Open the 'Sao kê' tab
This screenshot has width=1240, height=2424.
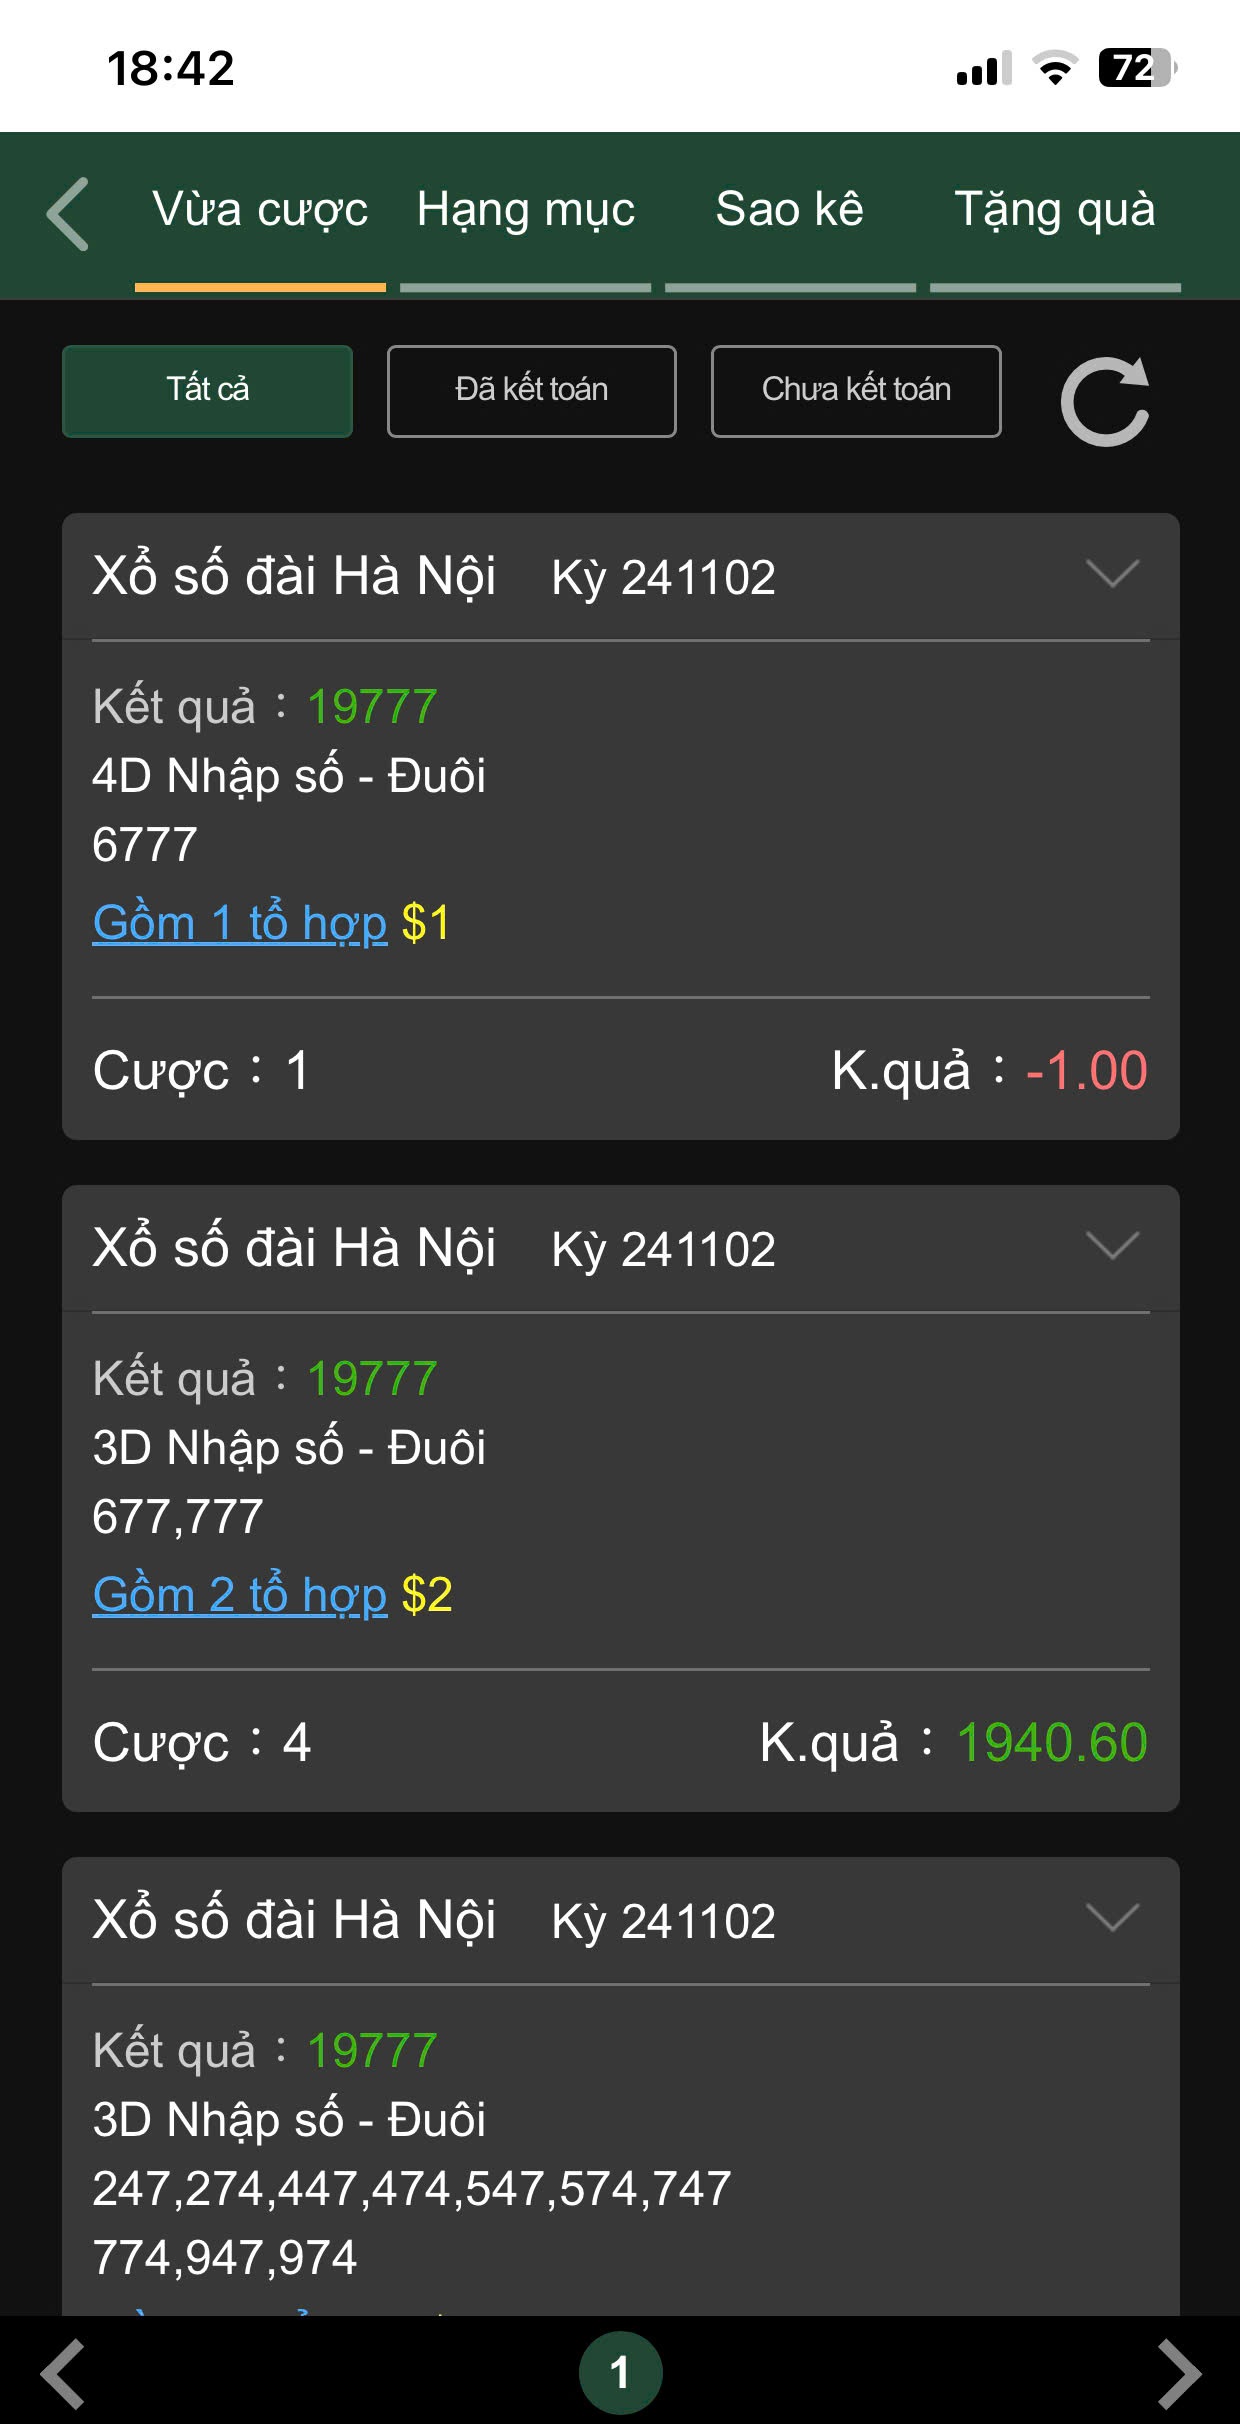[x=789, y=210]
